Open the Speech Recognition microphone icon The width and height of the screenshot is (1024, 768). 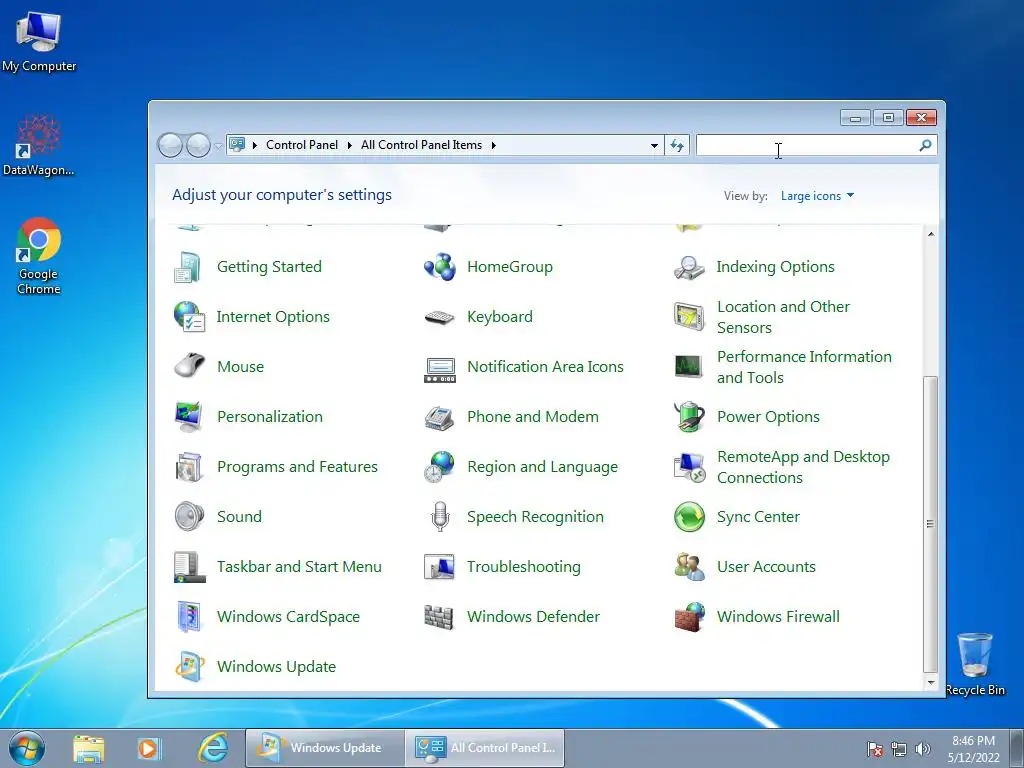click(x=440, y=517)
